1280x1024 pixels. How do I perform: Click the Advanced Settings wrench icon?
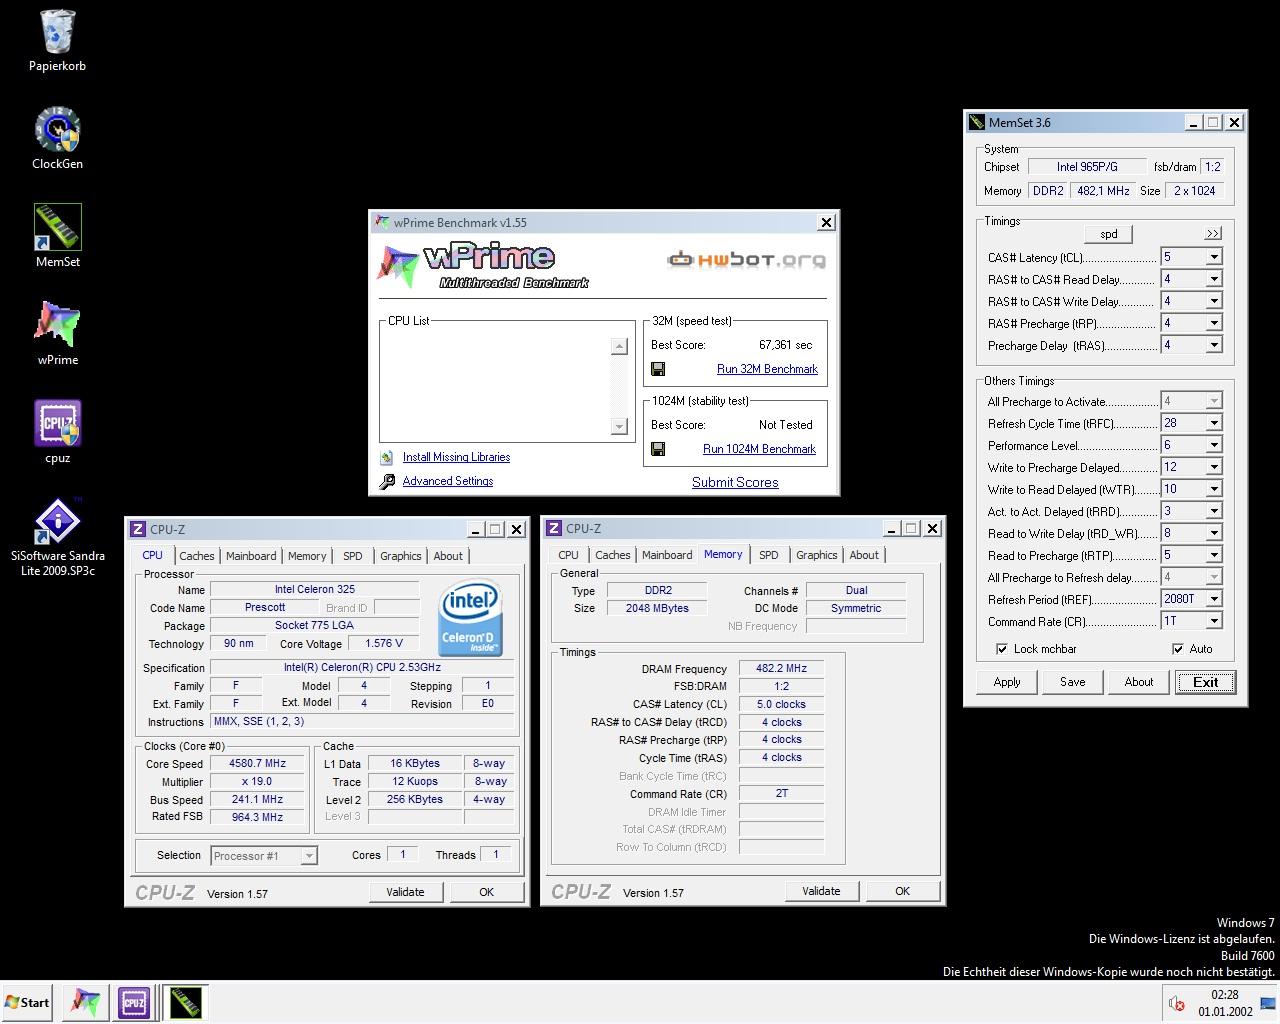(387, 482)
